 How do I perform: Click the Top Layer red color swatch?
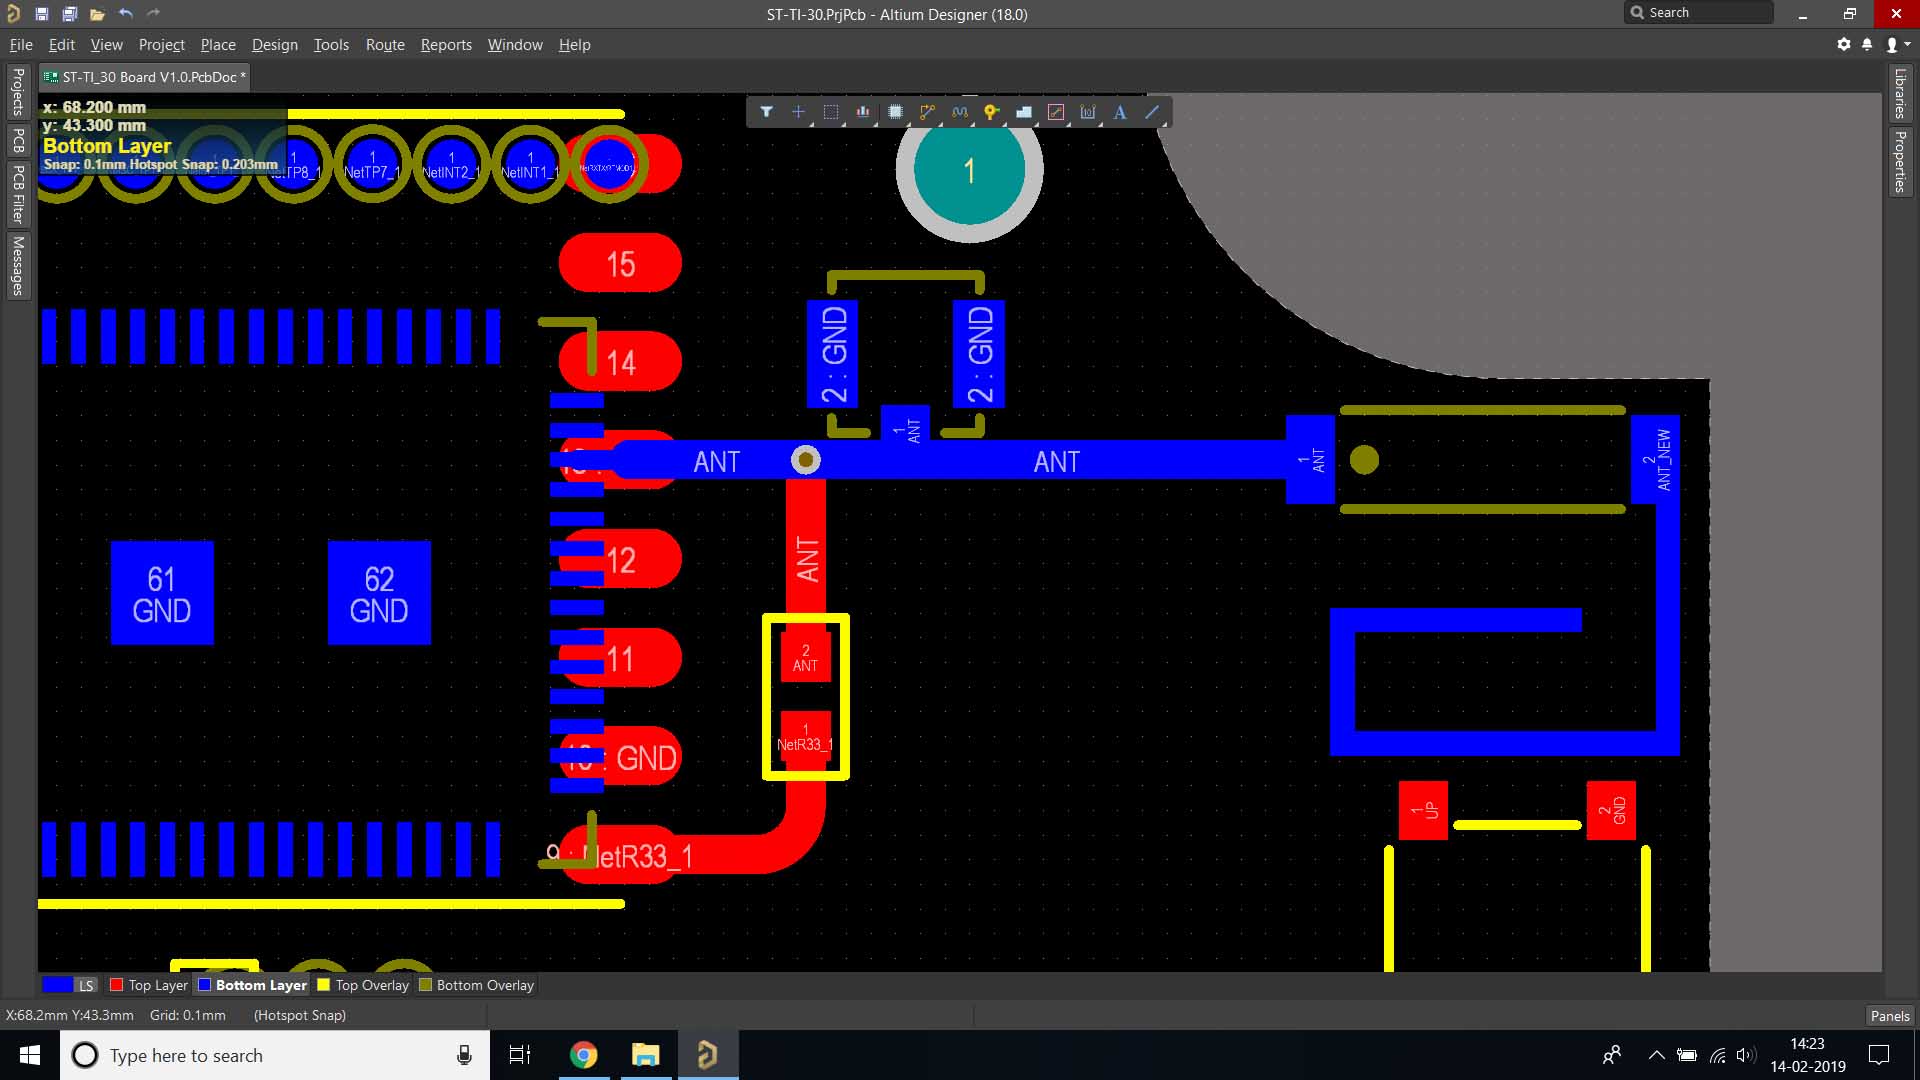pyautogui.click(x=117, y=985)
